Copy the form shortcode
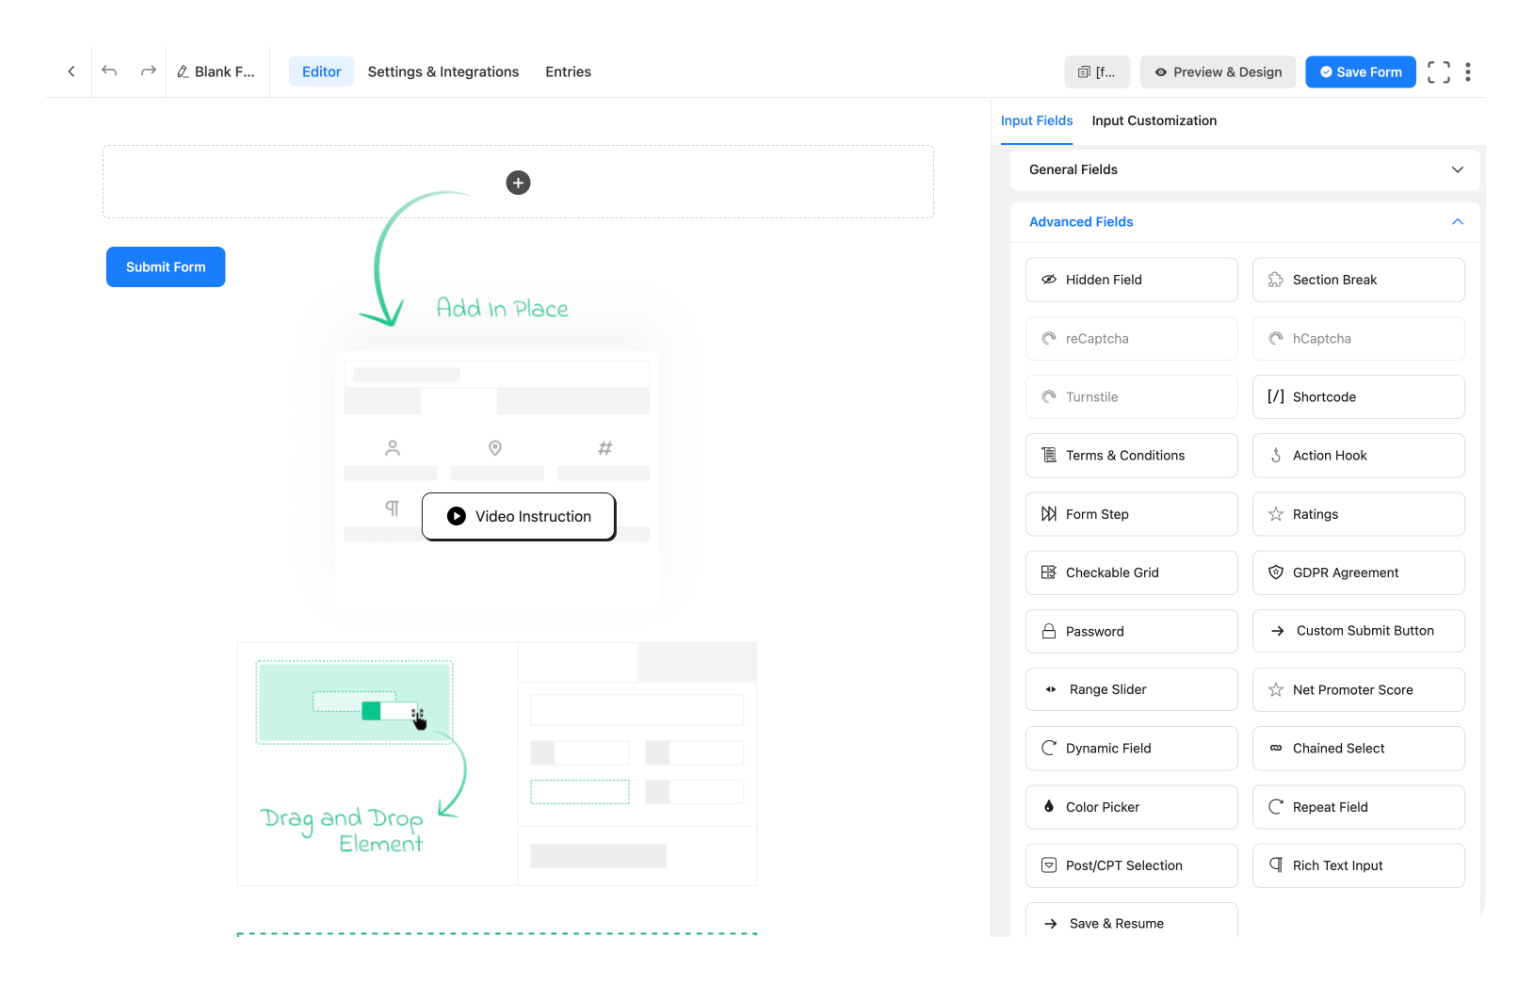The width and height of the screenshot is (1529, 988). pyautogui.click(x=1096, y=71)
